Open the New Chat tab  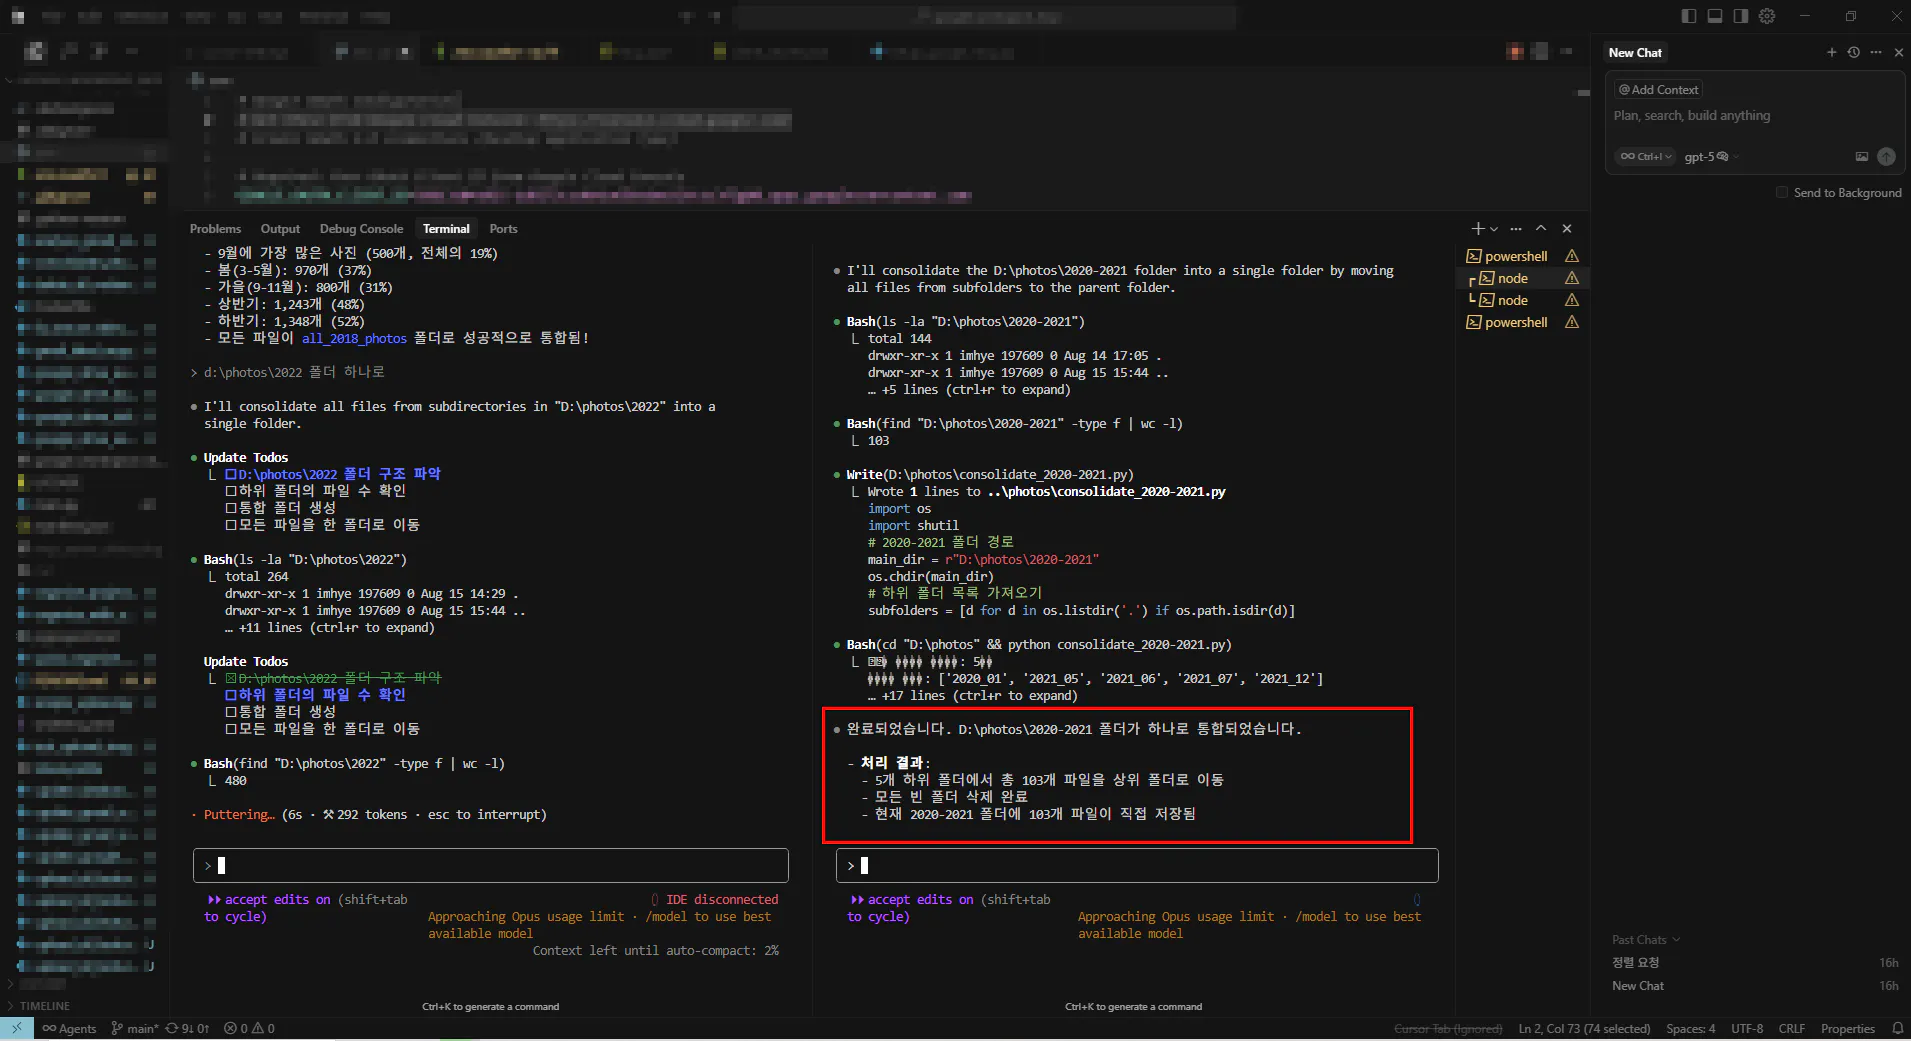(1635, 52)
